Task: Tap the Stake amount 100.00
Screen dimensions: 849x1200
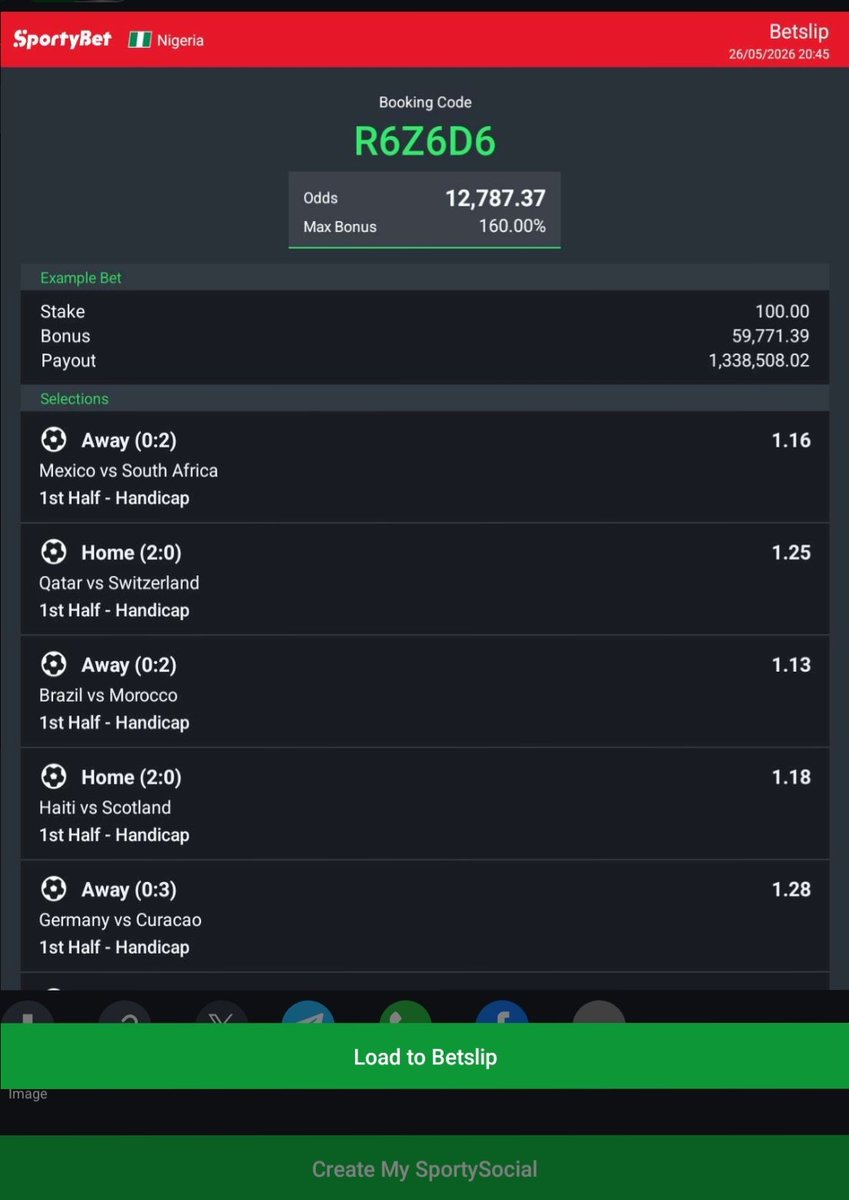Action: pos(782,312)
